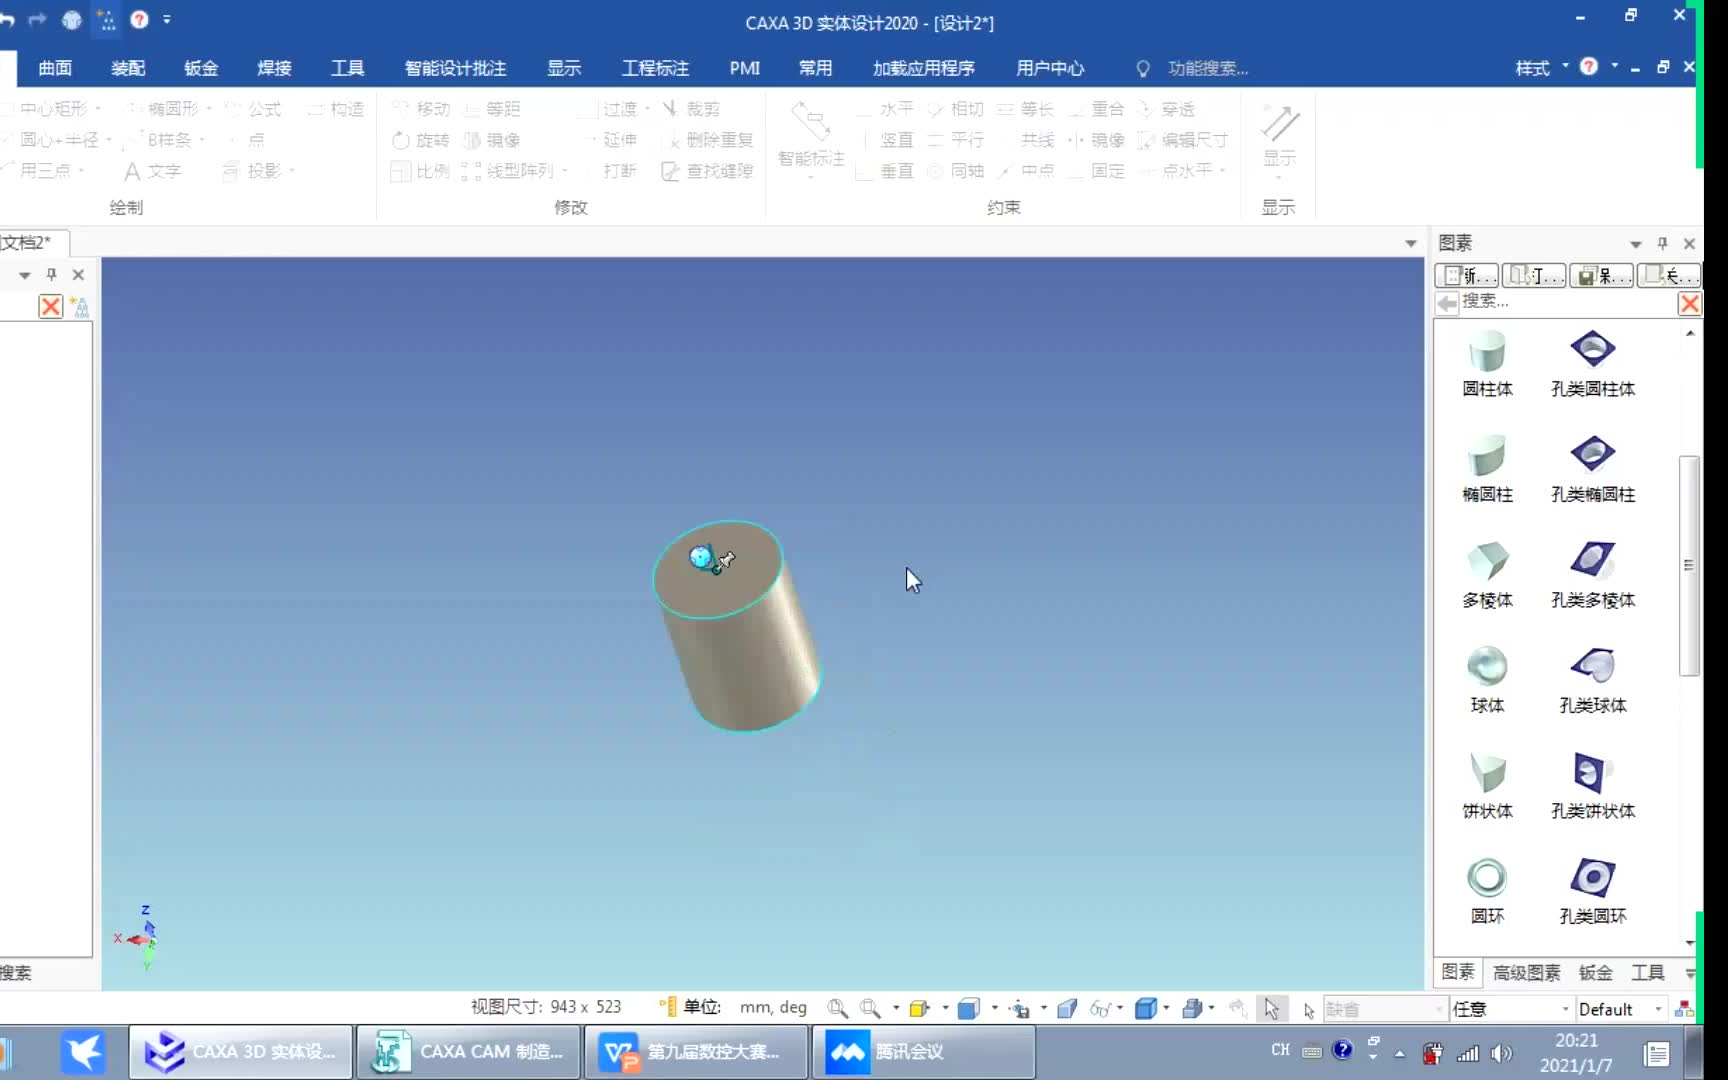Click the 搜索 field in catalog panel
This screenshot has width=1728, height=1080.
1567,303
